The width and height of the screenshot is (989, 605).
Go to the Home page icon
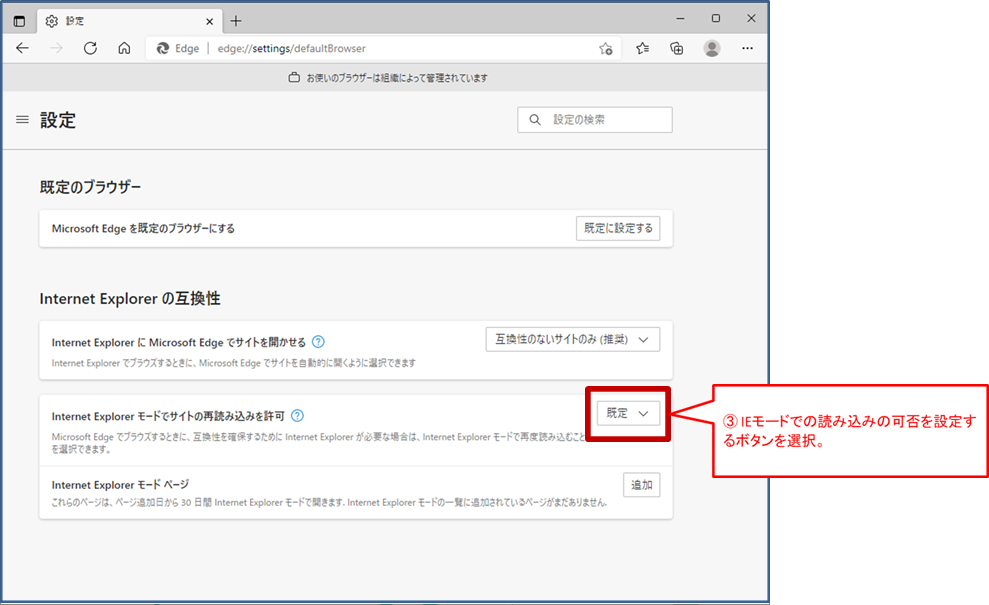124,48
